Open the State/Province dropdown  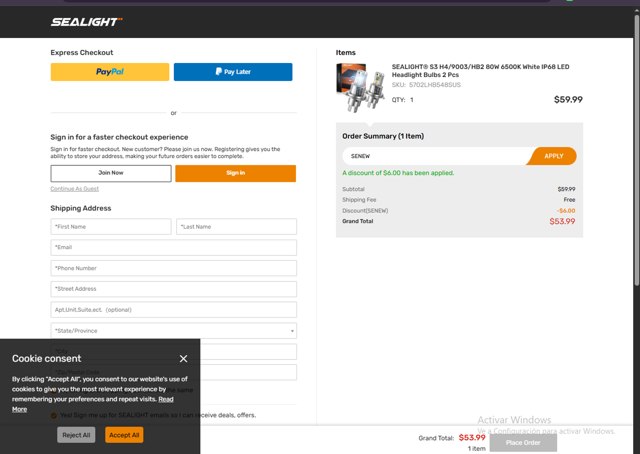click(x=173, y=331)
